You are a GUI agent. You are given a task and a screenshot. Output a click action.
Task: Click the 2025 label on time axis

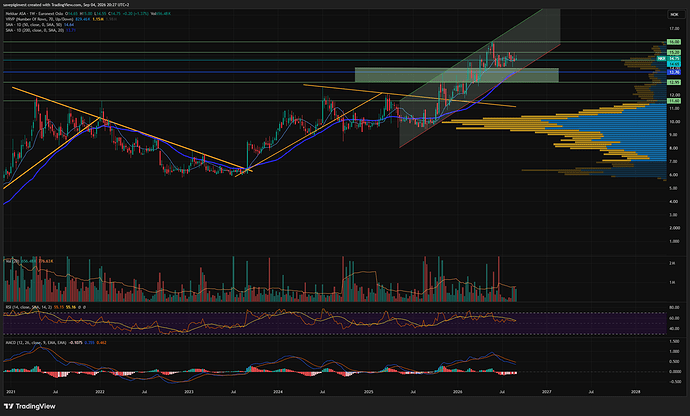tap(369, 391)
